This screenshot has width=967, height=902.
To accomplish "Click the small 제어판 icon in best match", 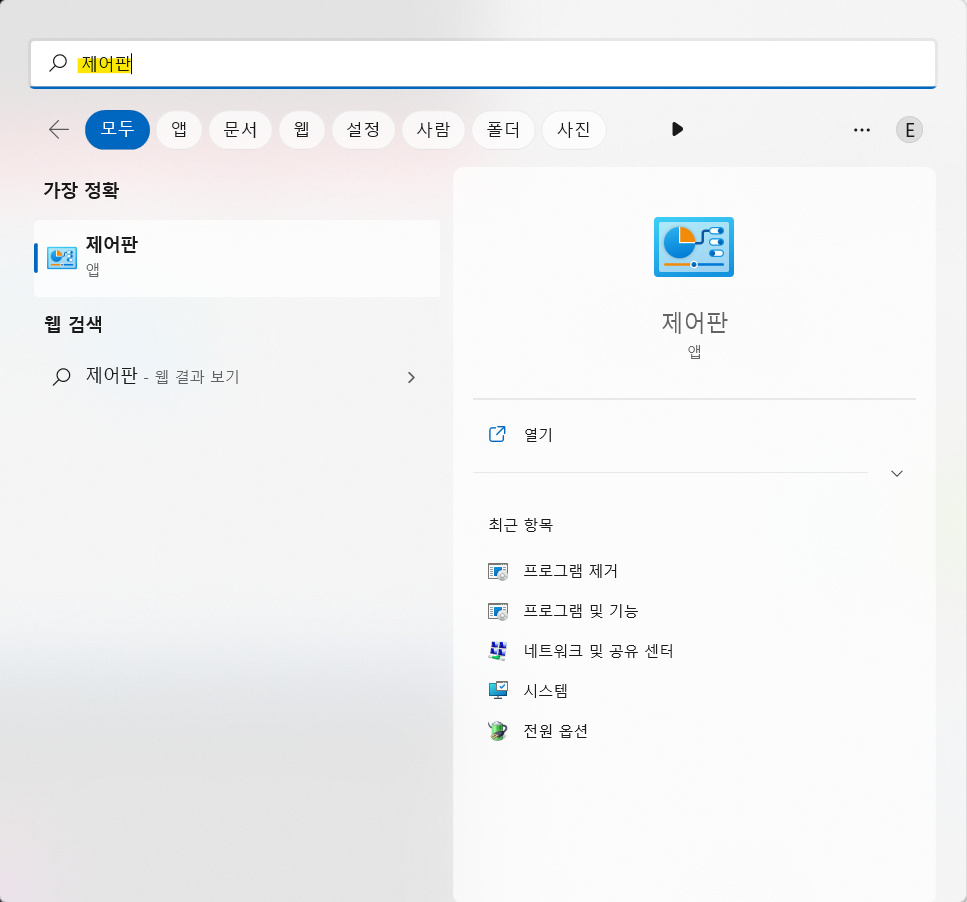I will coord(62,258).
